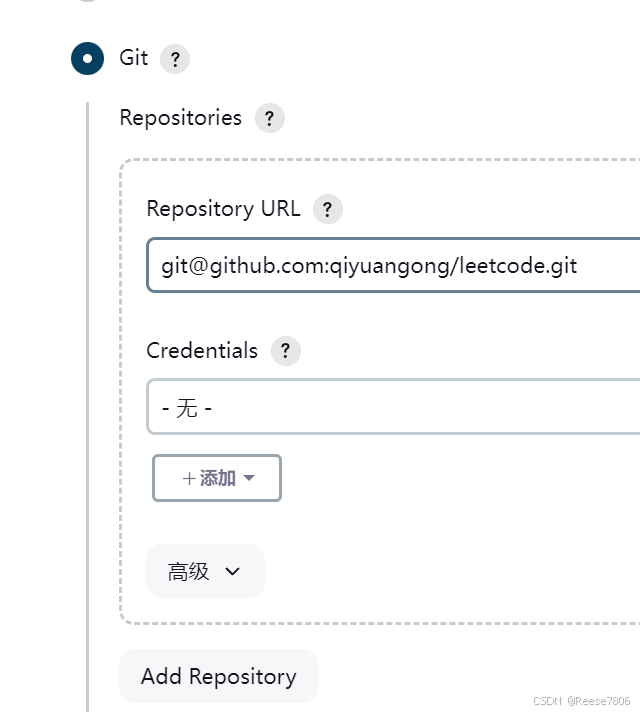The width and height of the screenshot is (640, 712).
Task: Click the Credentials field label
Action: point(202,351)
